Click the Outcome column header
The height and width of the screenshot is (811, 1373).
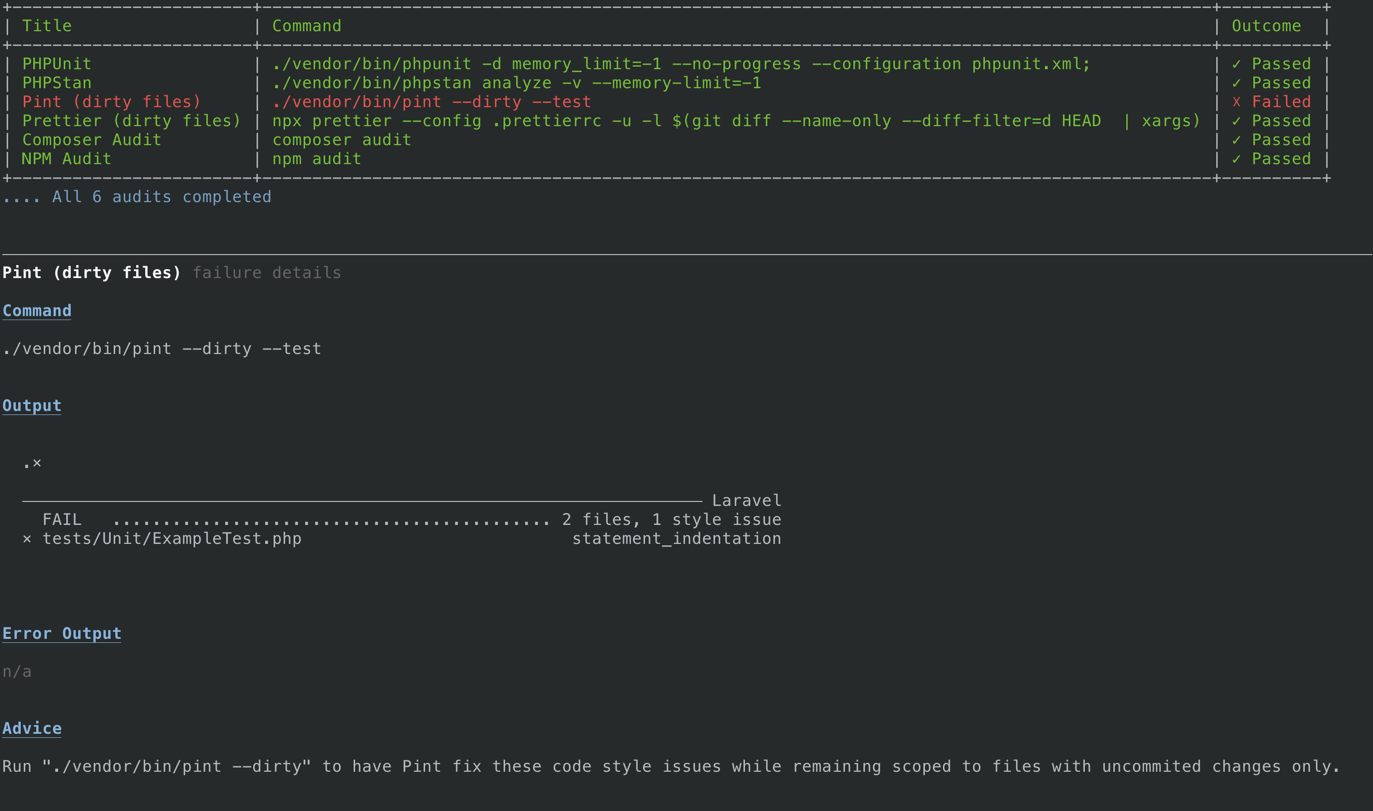[x=1266, y=26]
